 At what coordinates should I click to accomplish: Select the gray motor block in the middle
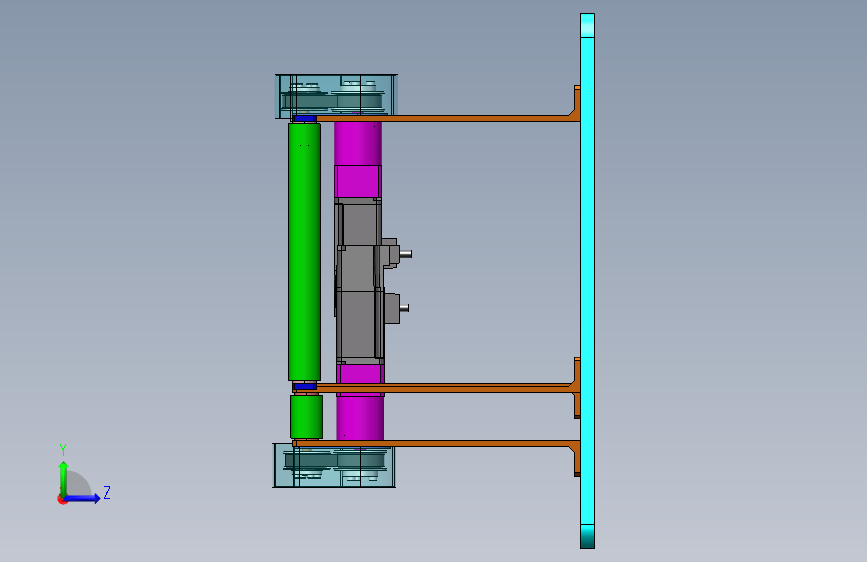[x=359, y=281]
